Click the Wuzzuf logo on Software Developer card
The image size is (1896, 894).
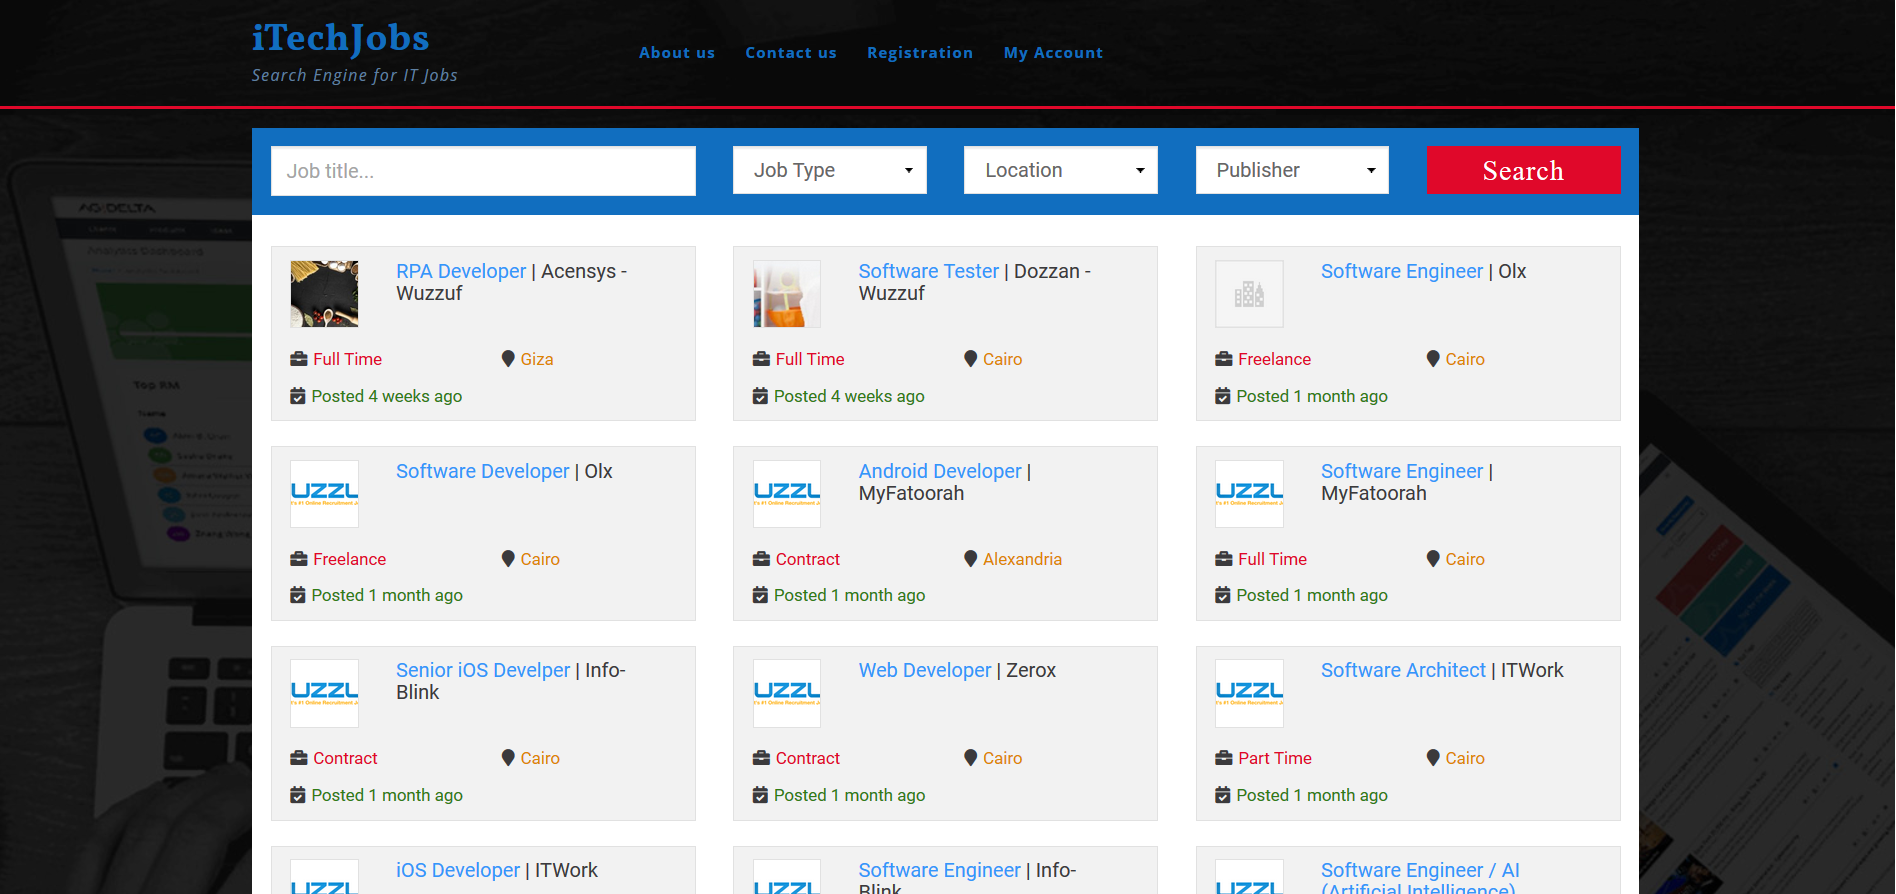[x=324, y=494]
